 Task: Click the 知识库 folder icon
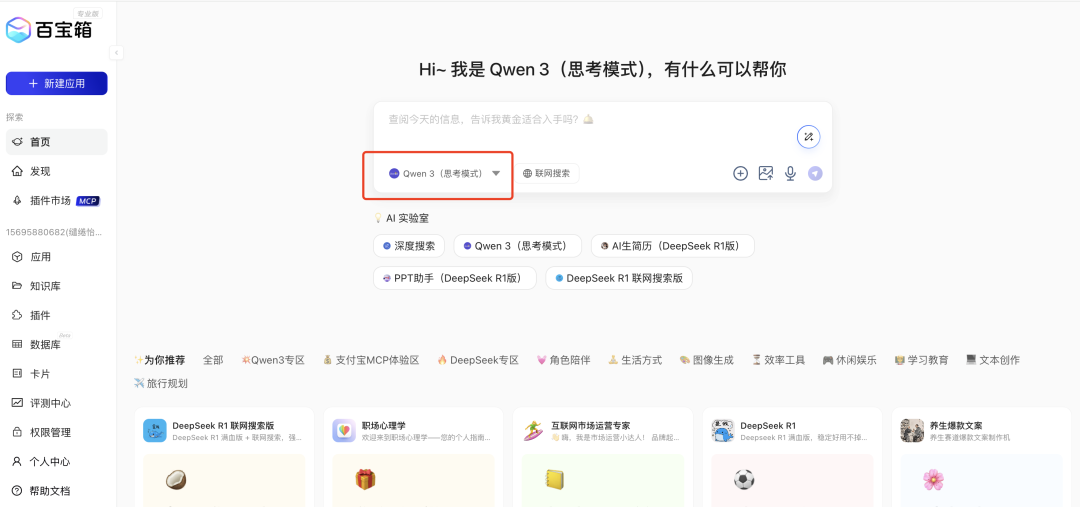tap(17, 286)
